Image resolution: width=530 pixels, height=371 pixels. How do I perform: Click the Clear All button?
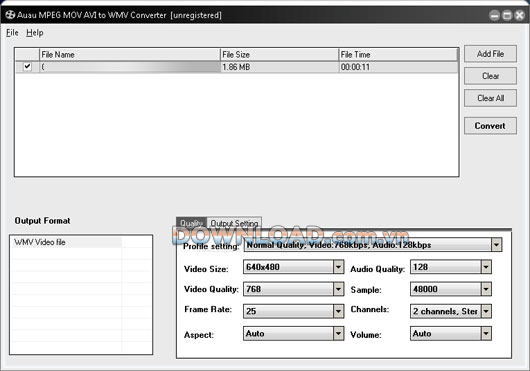click(x=490, y=98)
